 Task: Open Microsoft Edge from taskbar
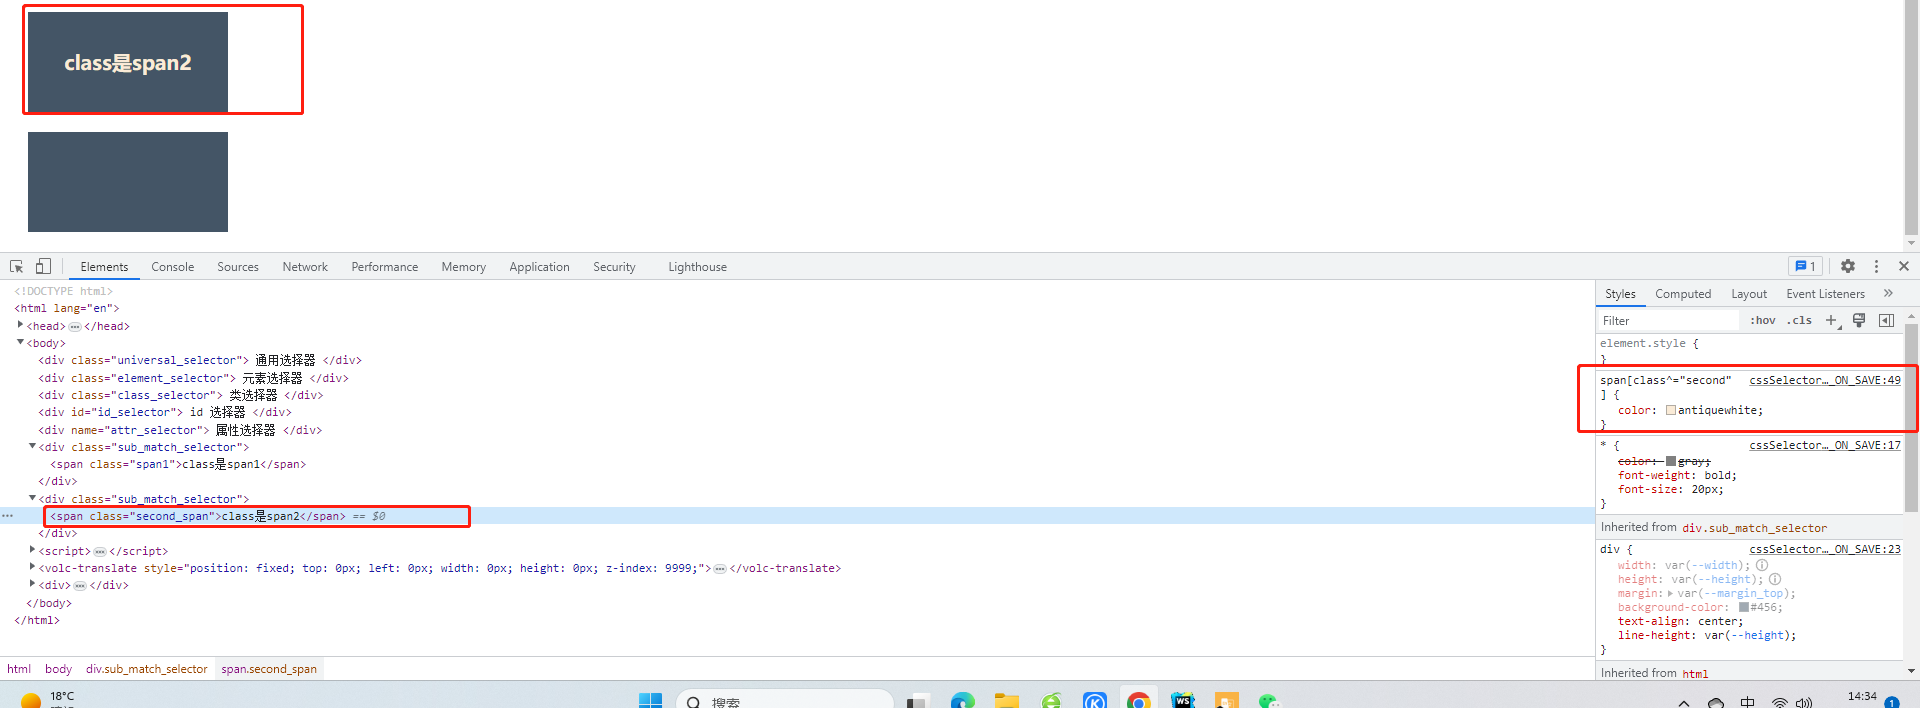point(962,700)
